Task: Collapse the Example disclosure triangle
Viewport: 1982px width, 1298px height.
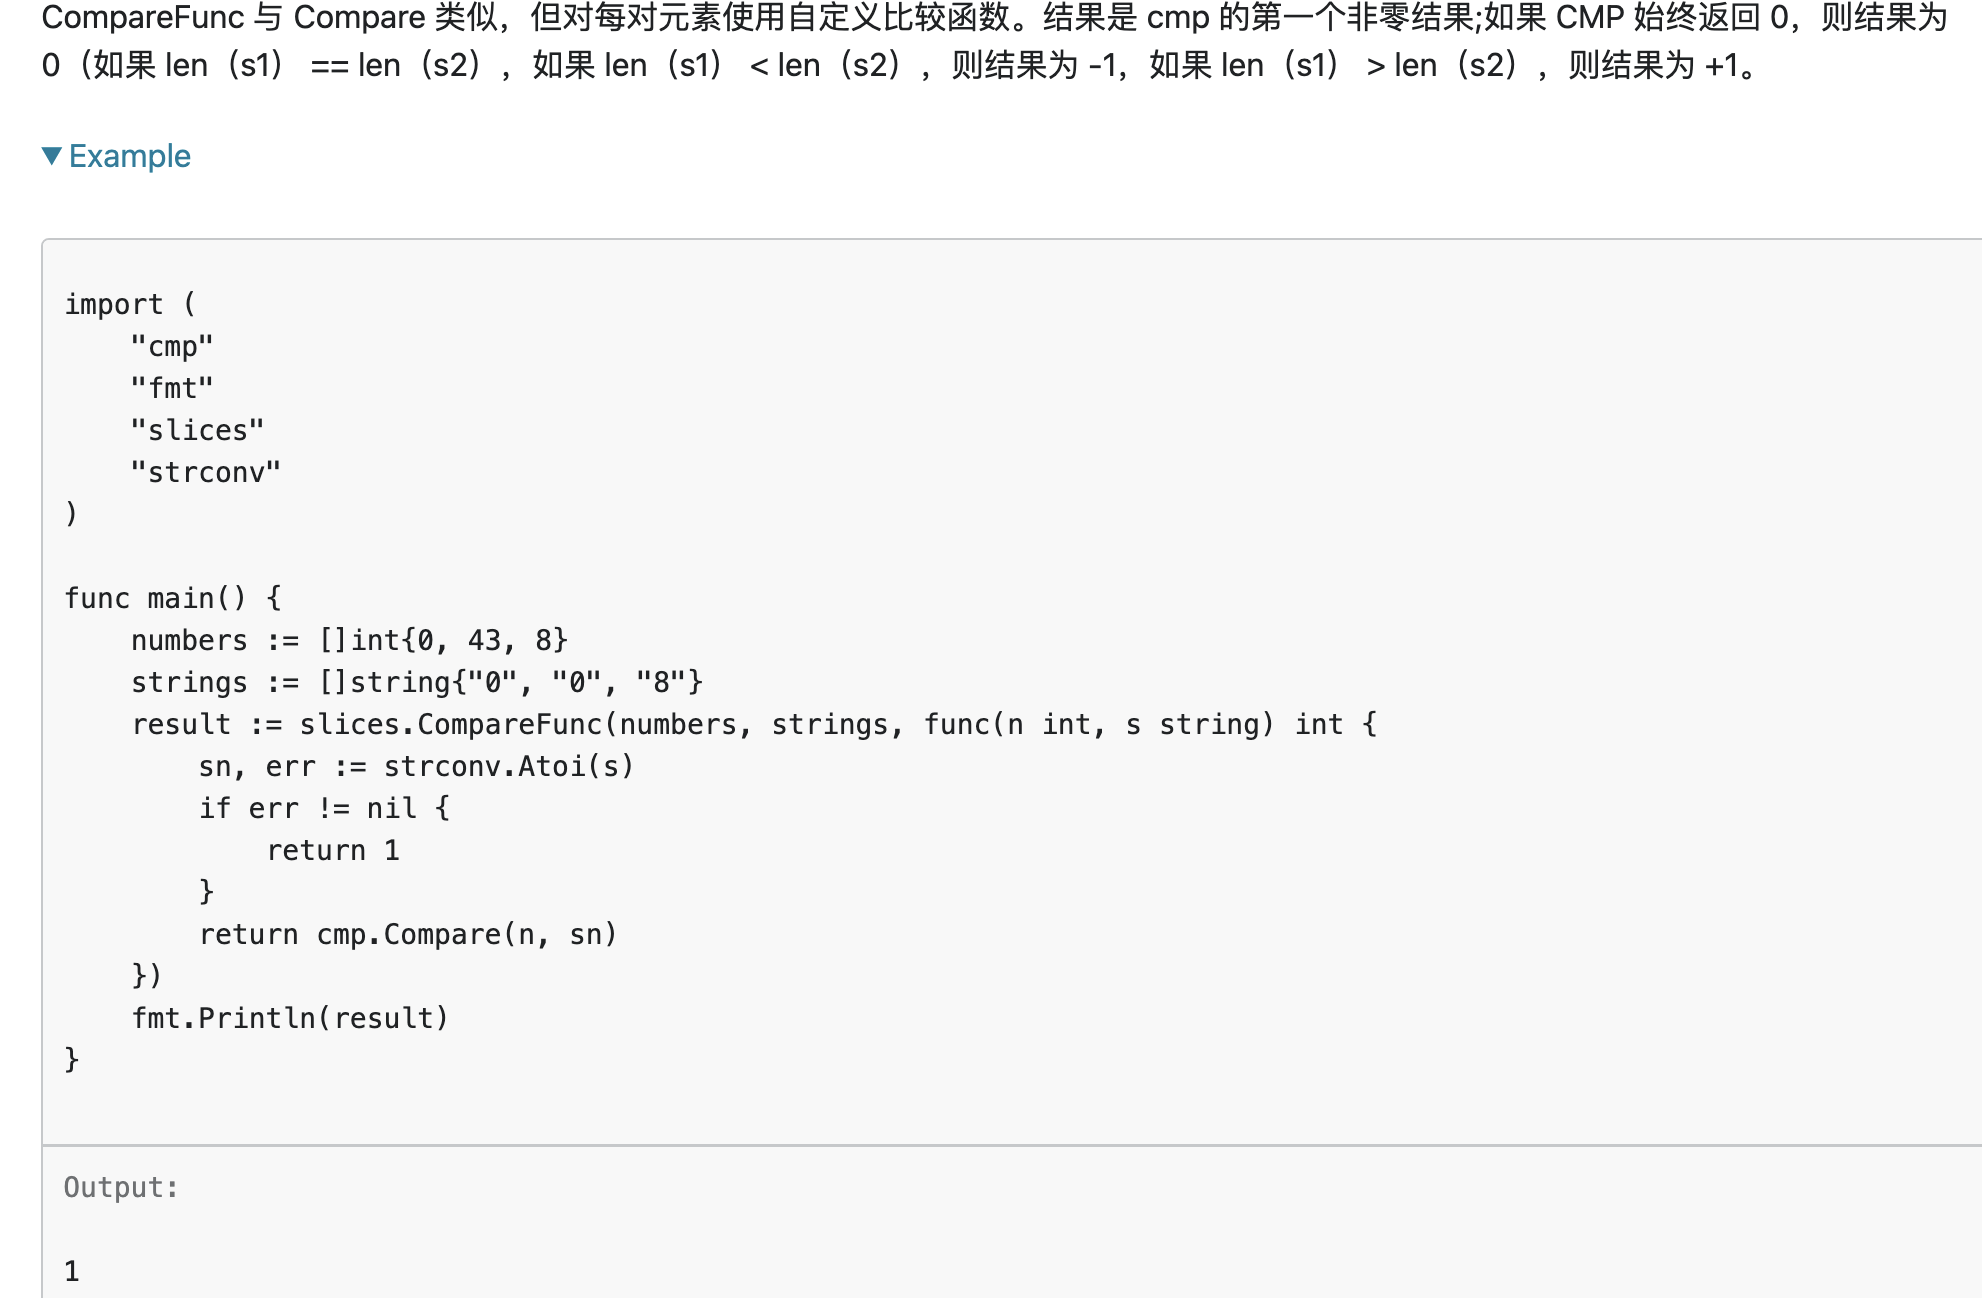Action: [x=52, y=156]
